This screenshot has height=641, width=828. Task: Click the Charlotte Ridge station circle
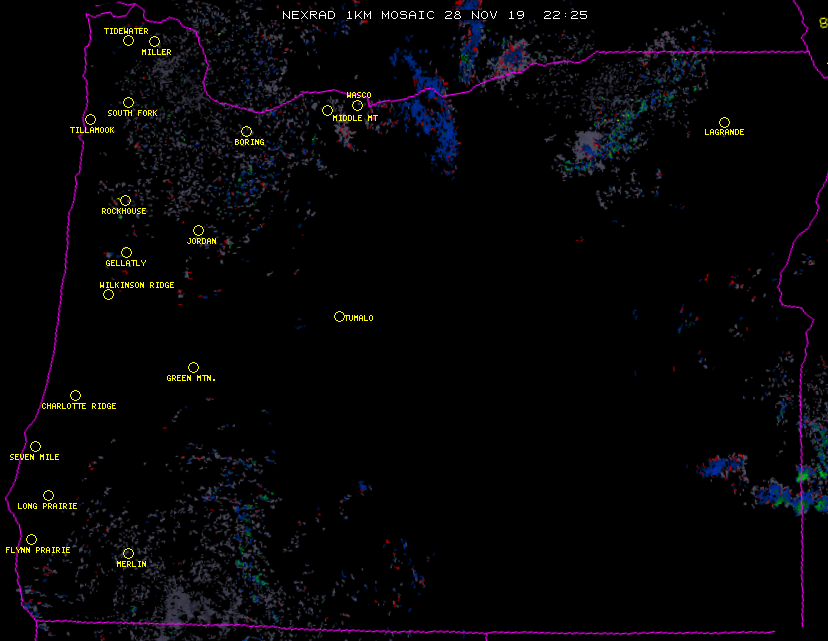(75, 395)
